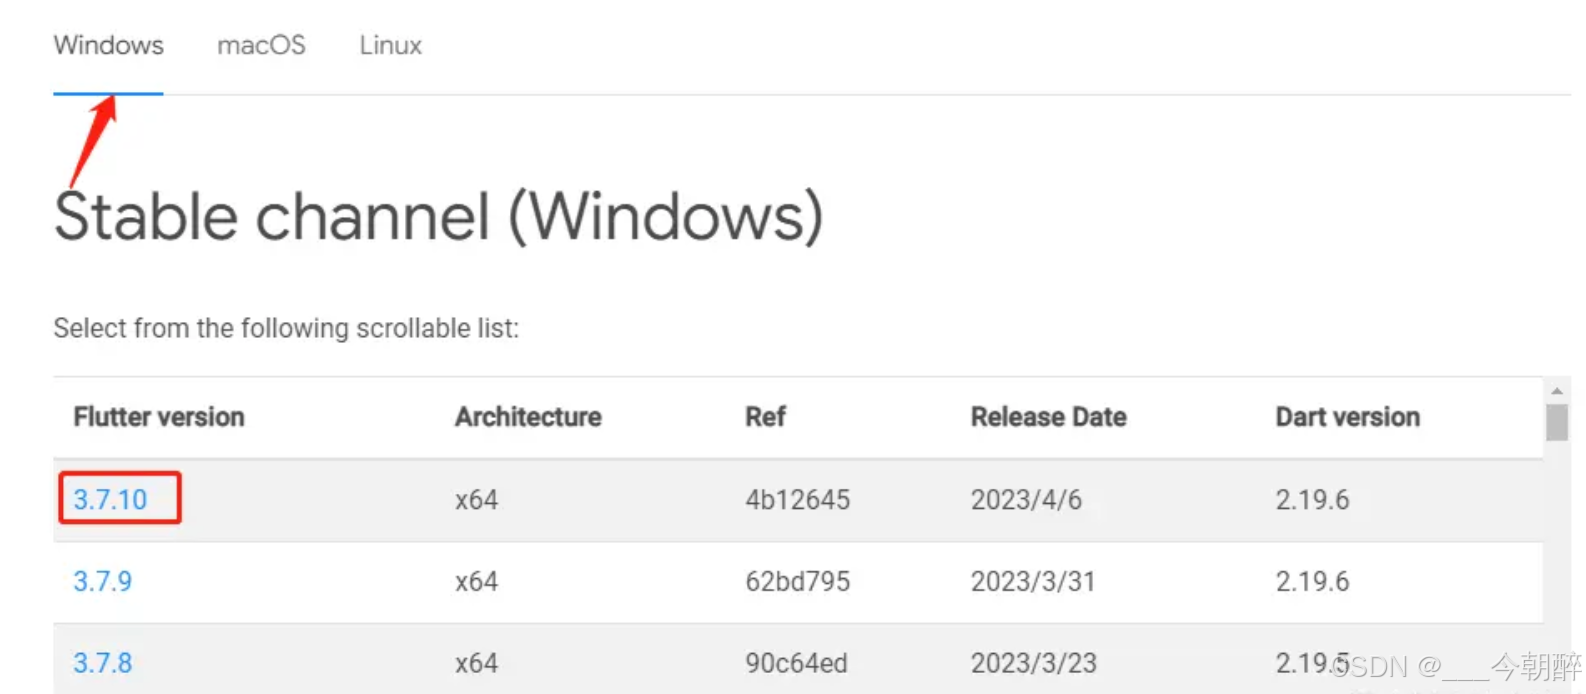Image resolution: width=1586 pixels, height=694 pixels.
Task: Open Flutter version 3.7.10 download link
Action: [110, 499]
